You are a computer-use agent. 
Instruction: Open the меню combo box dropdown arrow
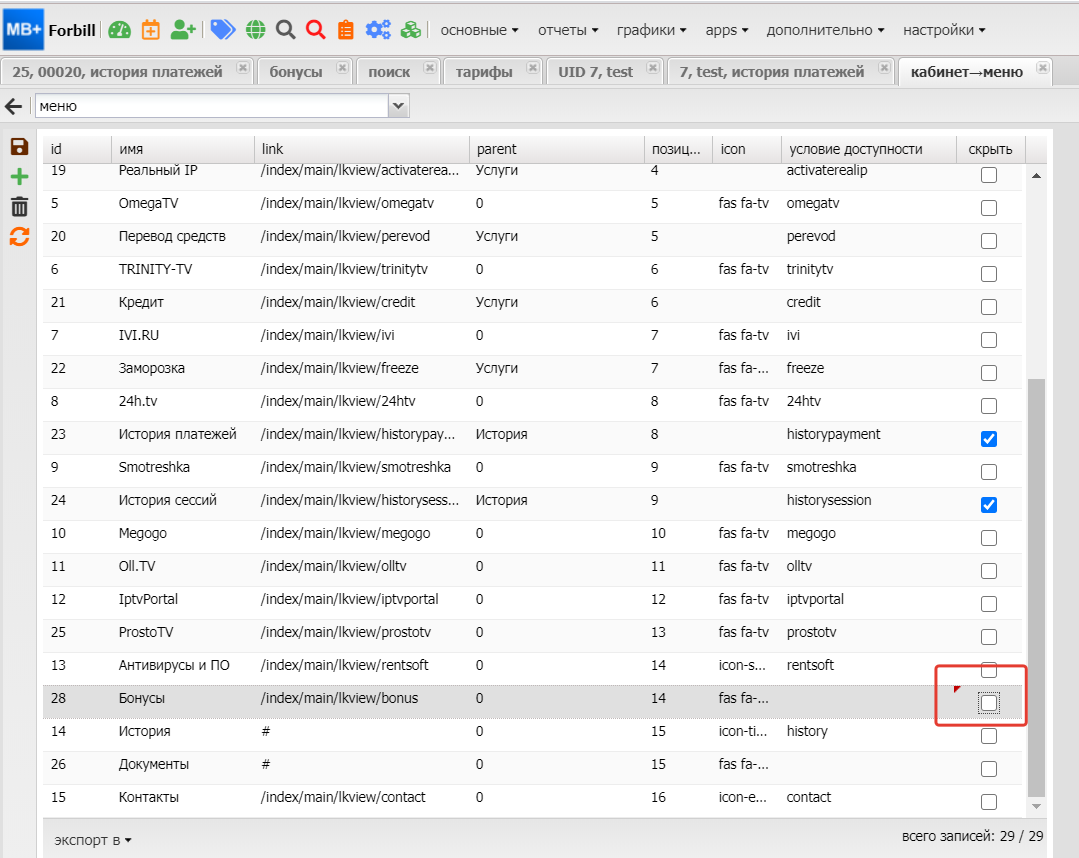pos(398,106)
